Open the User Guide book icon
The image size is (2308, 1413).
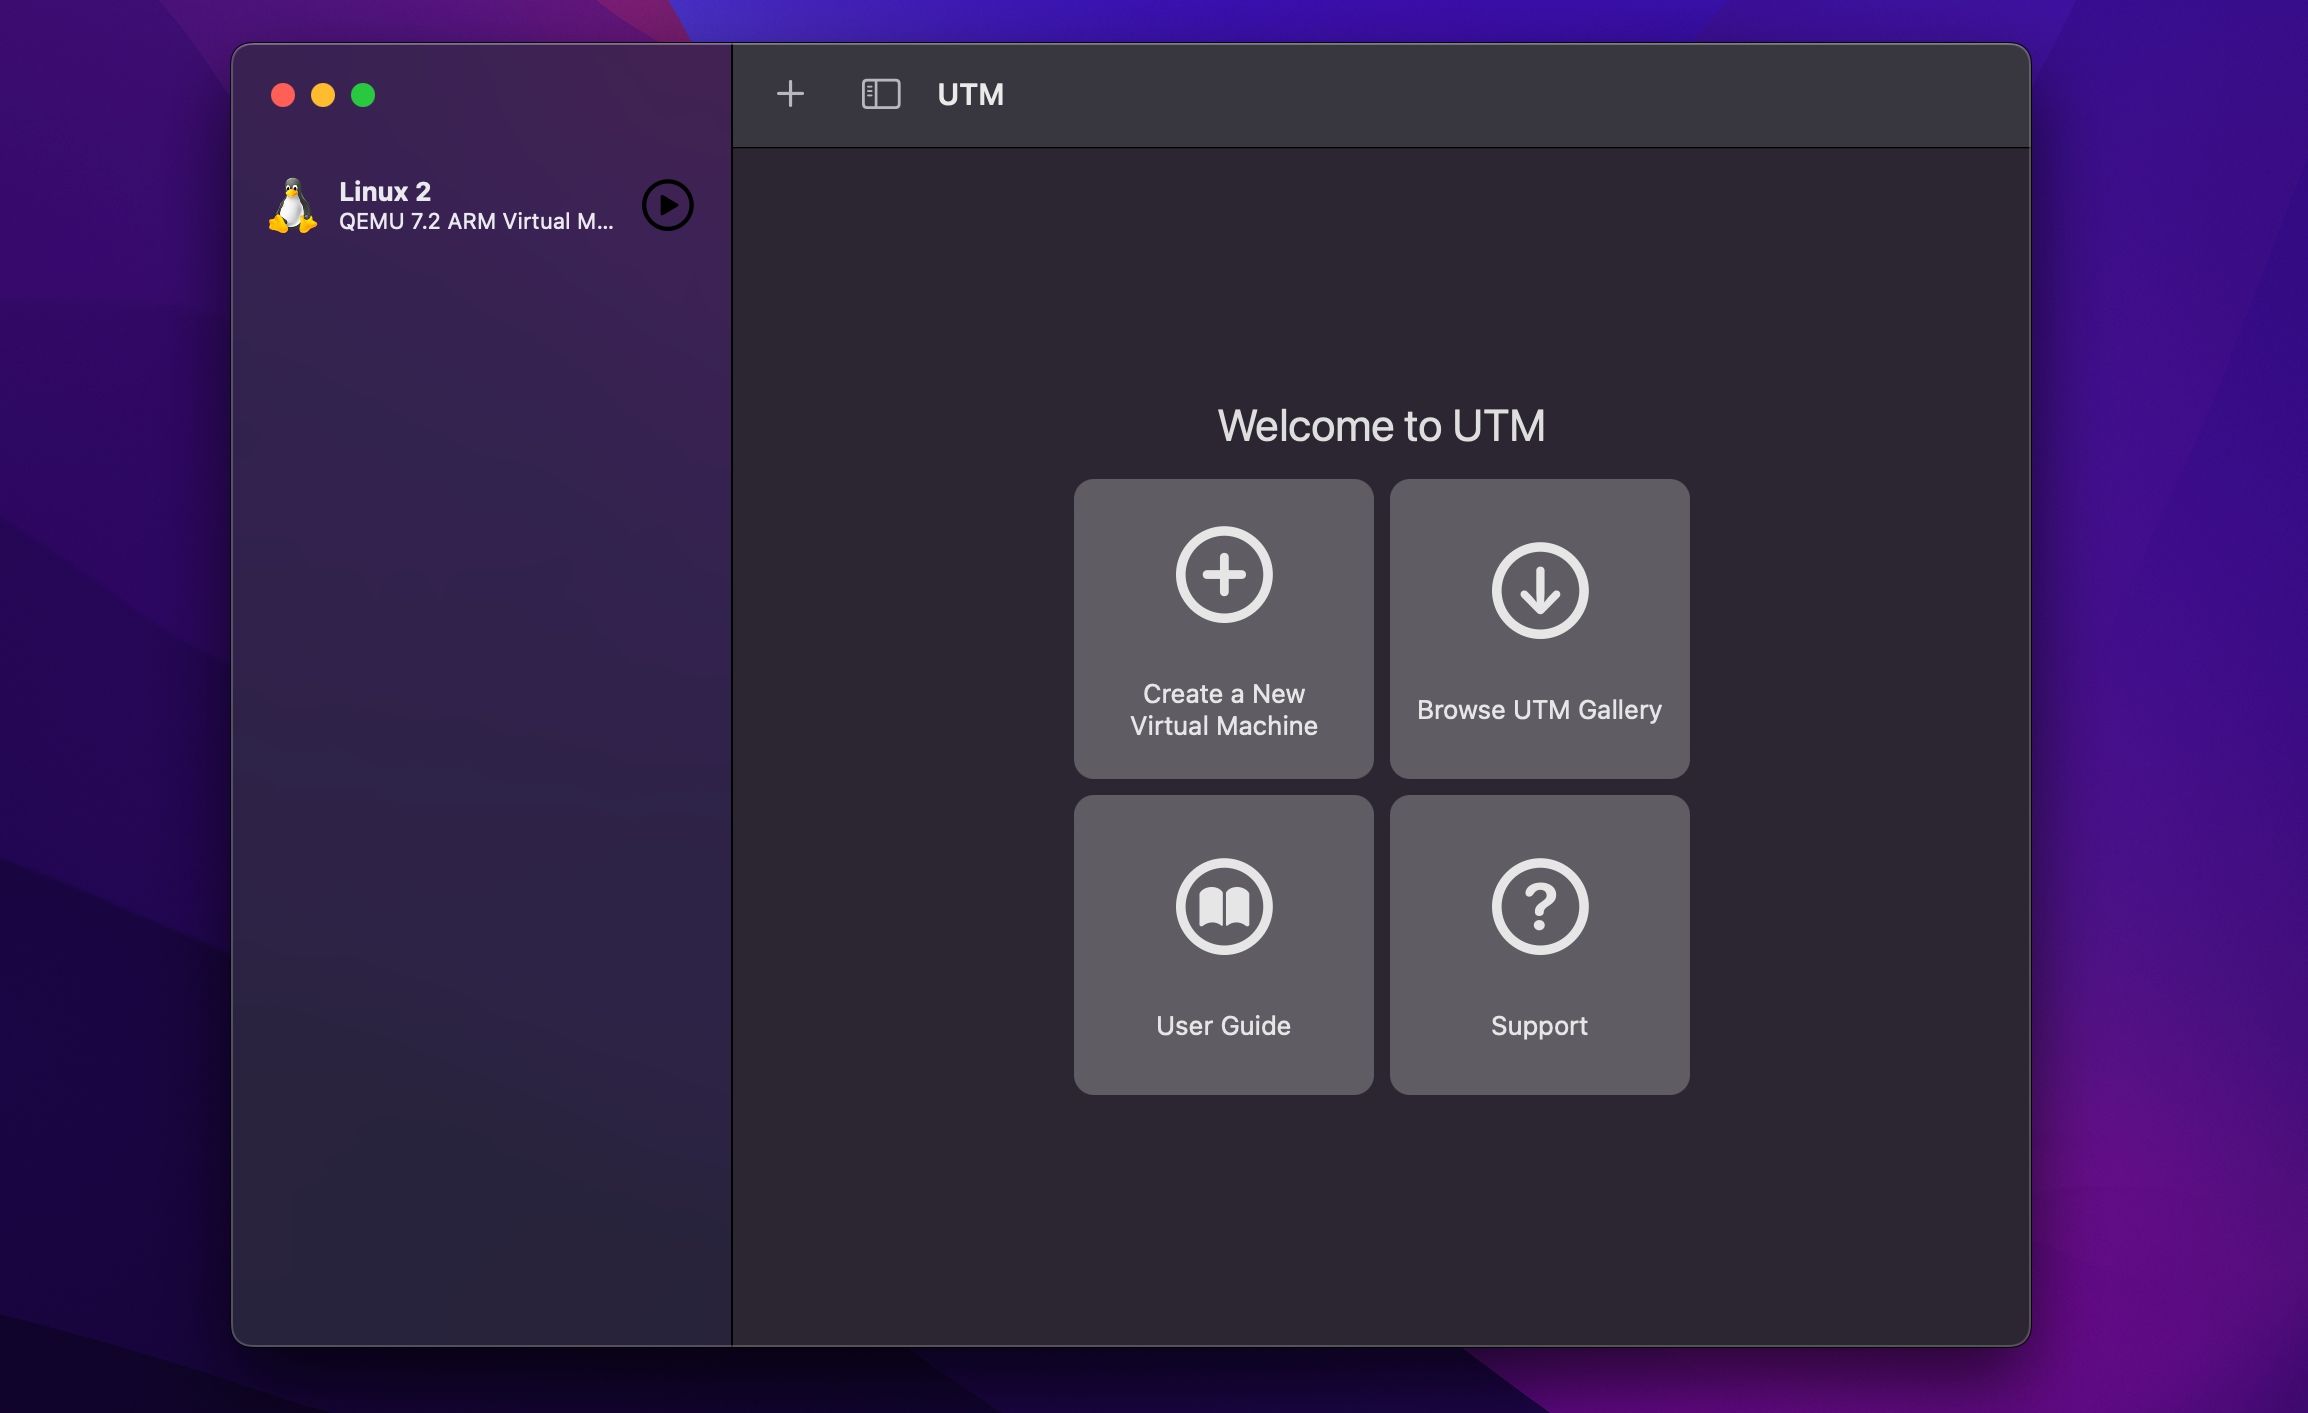tap(1223, 906)
